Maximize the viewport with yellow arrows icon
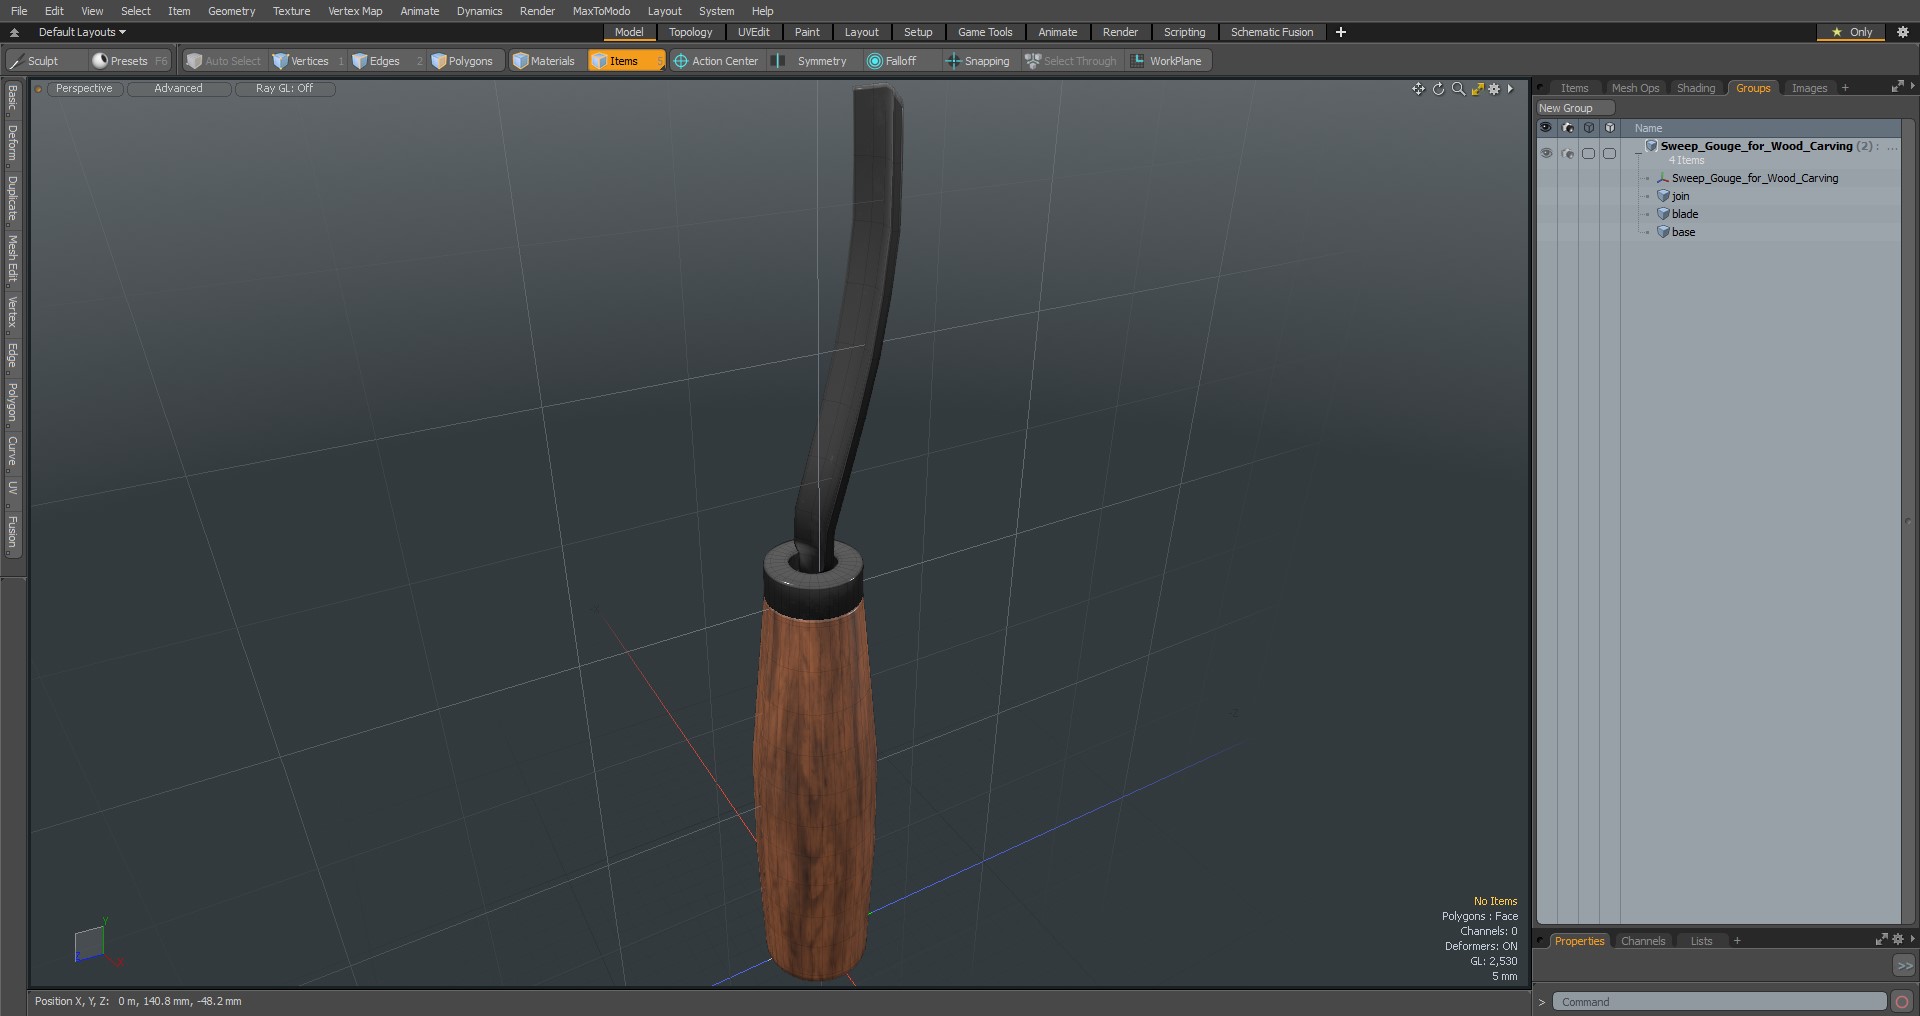Viewport: 1920px width, 1016px height. 1477,89
